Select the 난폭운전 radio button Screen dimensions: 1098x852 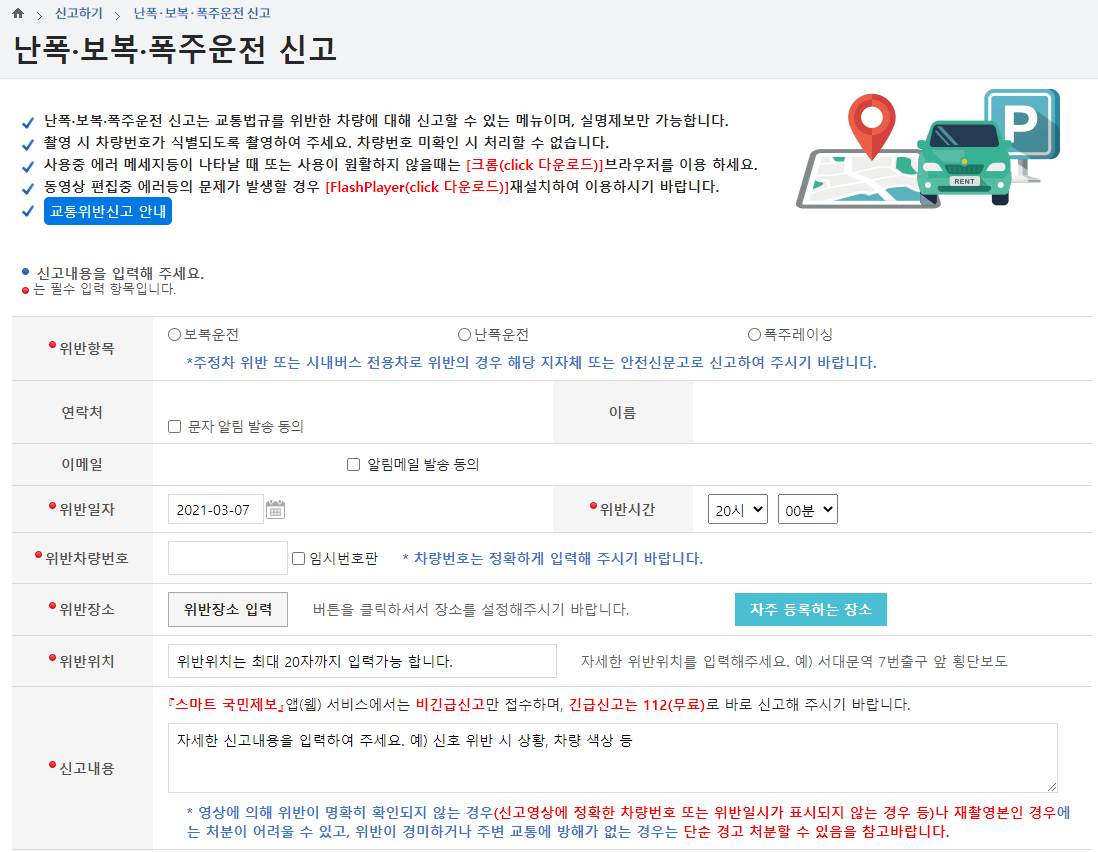coord(463,334)
